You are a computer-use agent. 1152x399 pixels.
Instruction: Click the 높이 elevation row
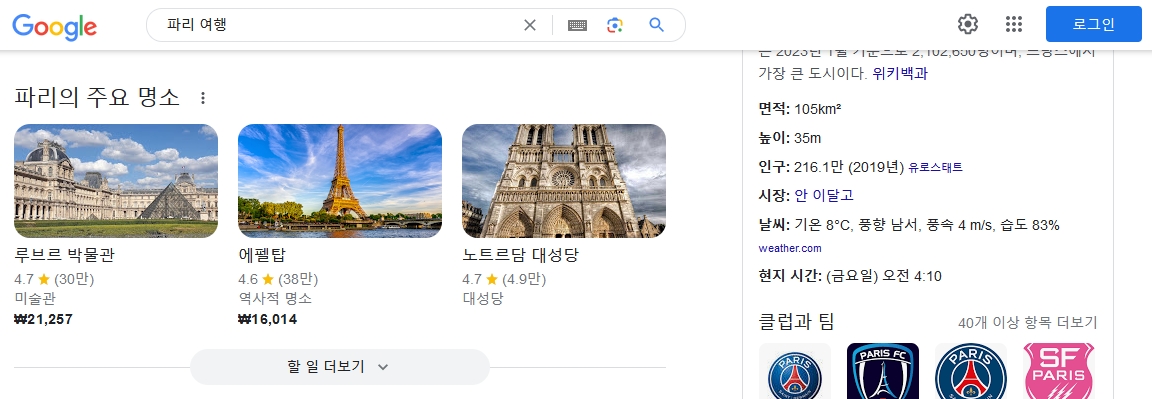tap(790, 138)
